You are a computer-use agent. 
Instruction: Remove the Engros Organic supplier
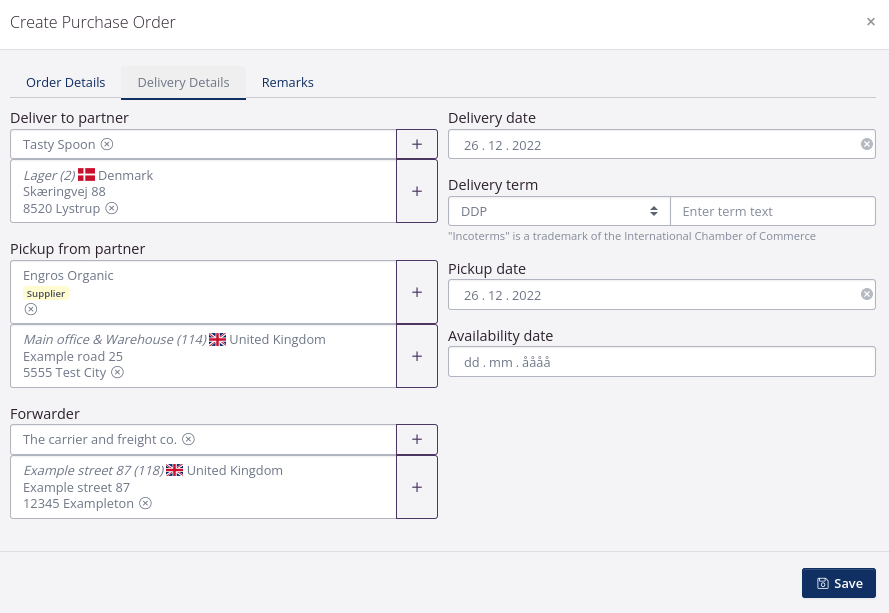click(31, 309)
